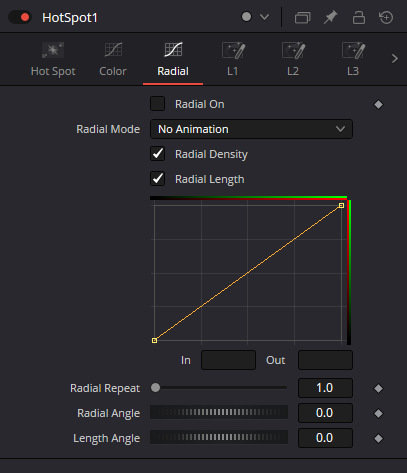This screenshot has width=407, height=473.
Task: Pin the HotSpot1 inspector panel
Action: (x=330, y=17)
